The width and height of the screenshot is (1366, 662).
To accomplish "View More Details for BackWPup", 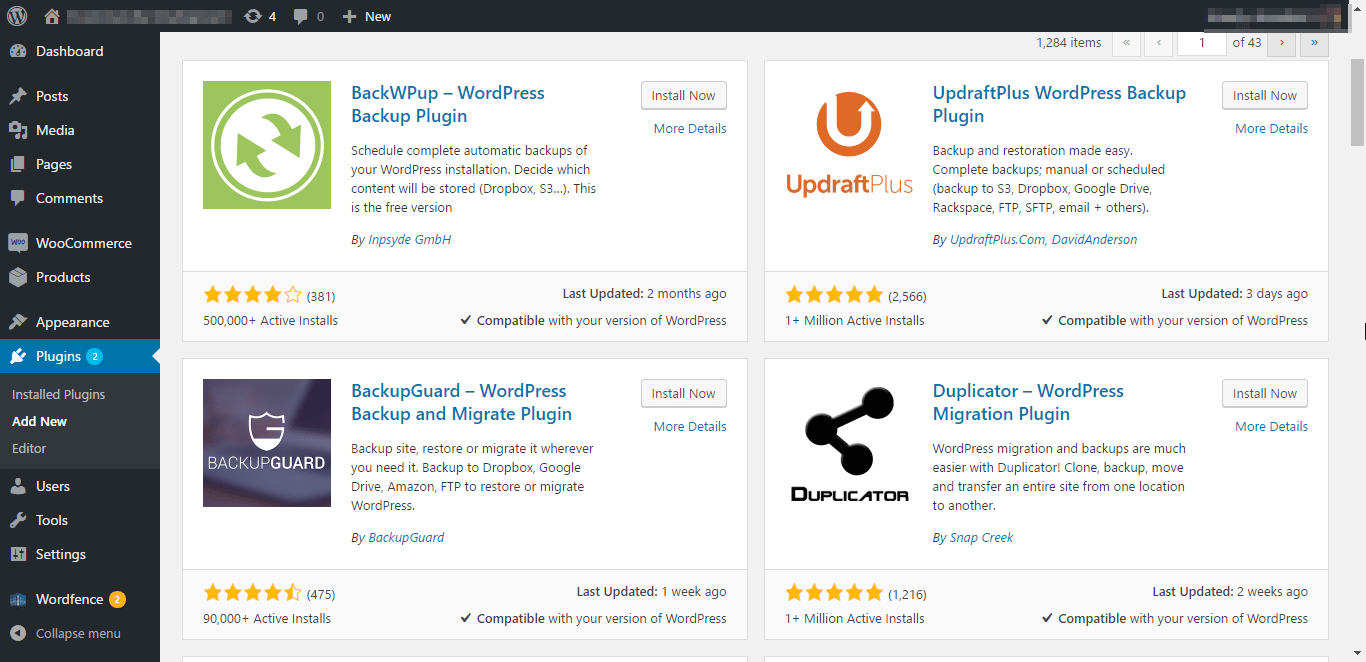I will (690, 128).
